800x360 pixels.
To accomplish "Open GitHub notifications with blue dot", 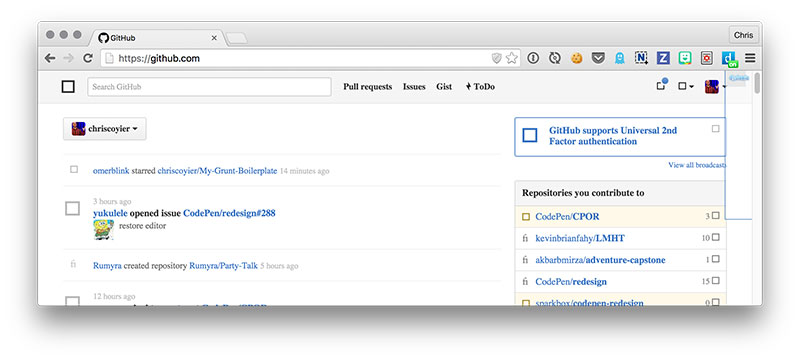I will click(x=661, y=85).
